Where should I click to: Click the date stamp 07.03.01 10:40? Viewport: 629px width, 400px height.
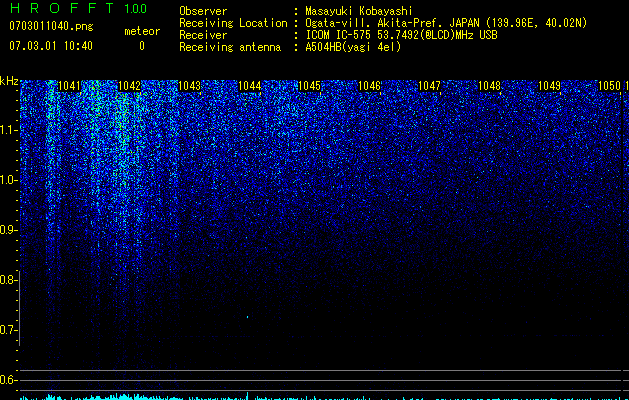pos(51,46)
